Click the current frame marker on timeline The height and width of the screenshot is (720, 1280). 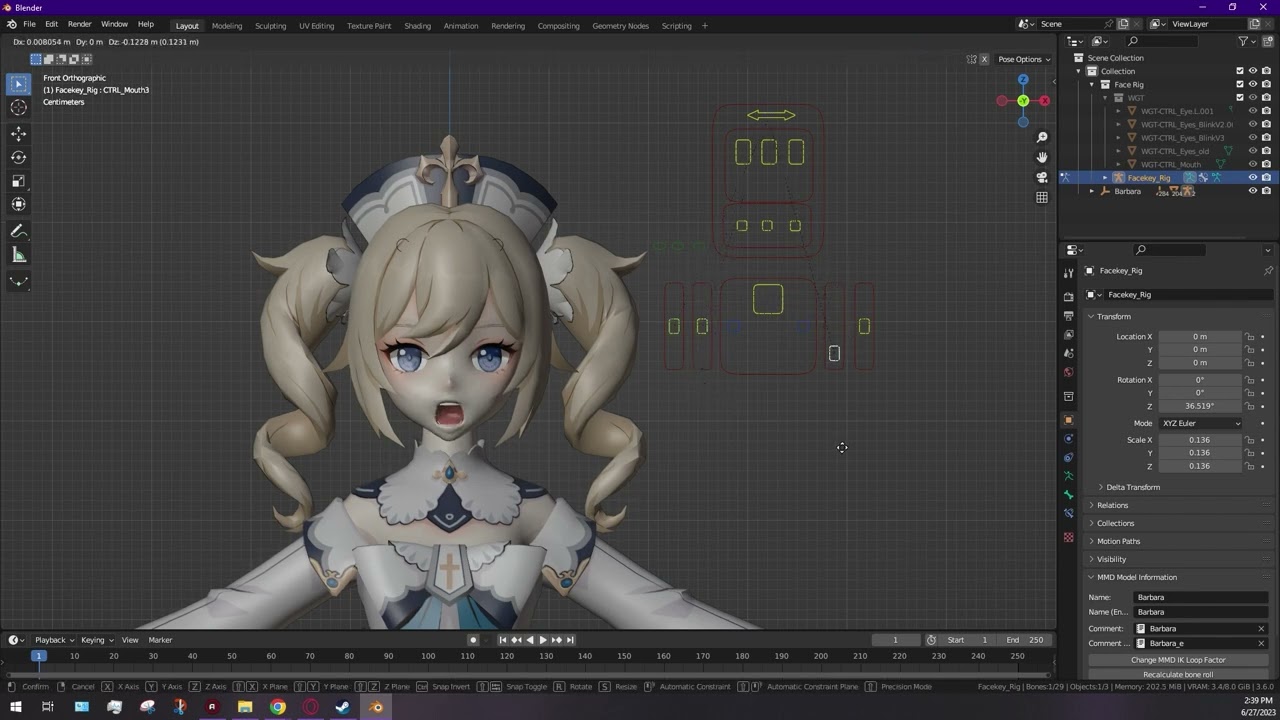pos(38,656)
